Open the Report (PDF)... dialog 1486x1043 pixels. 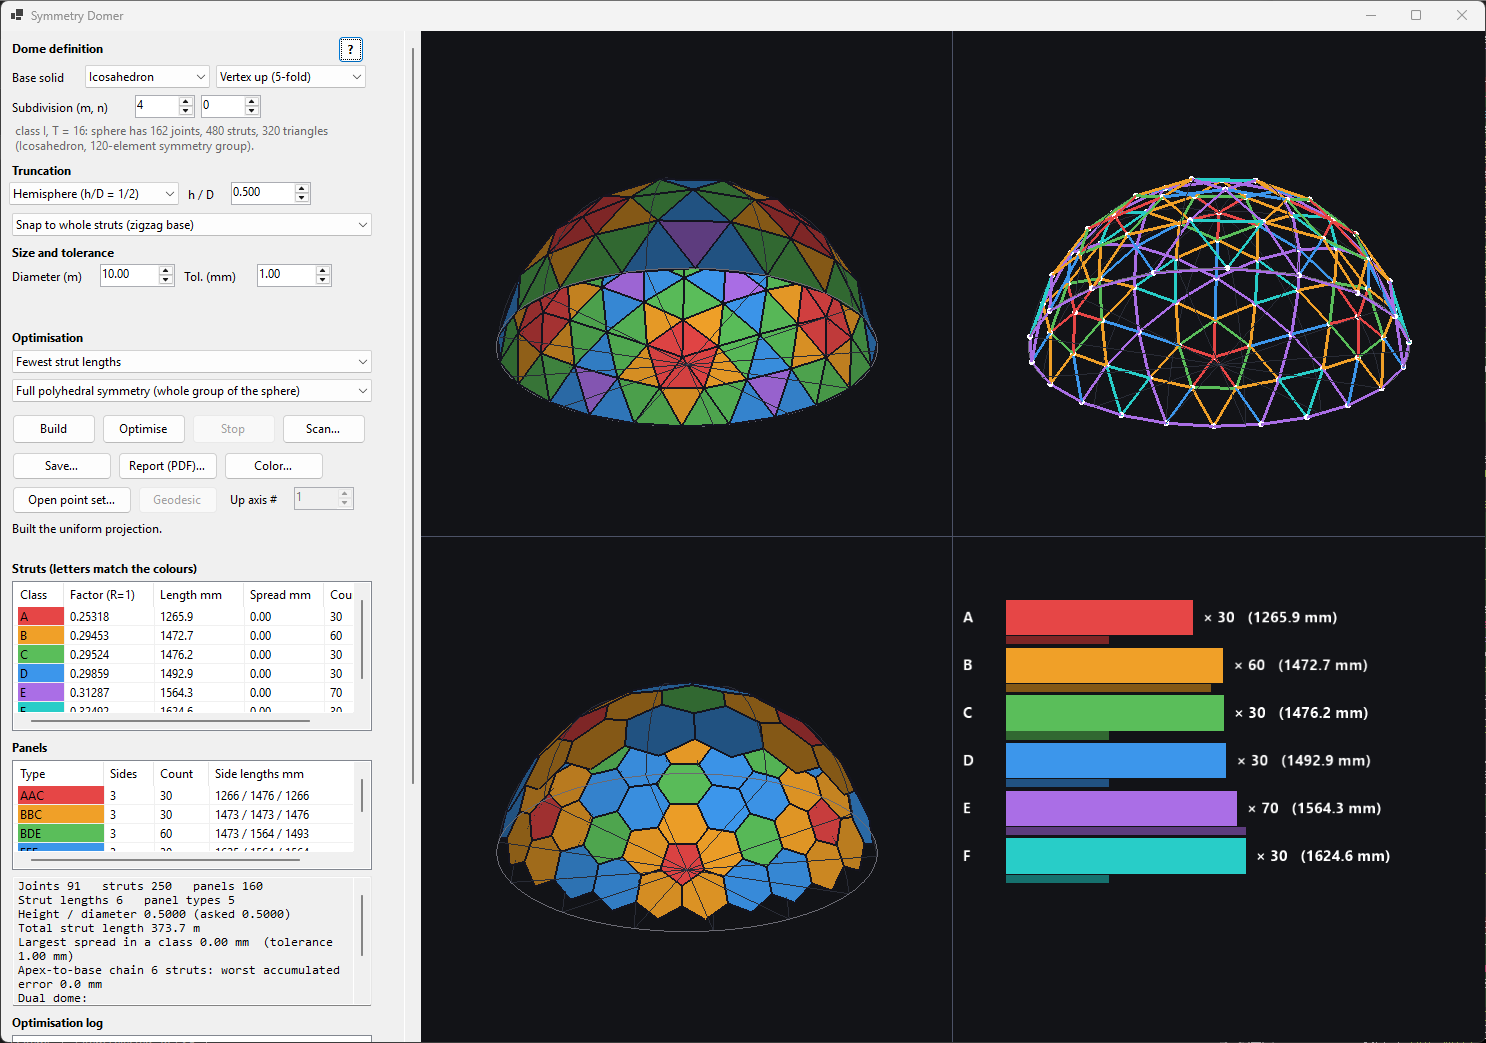click(x=167, y=466)
